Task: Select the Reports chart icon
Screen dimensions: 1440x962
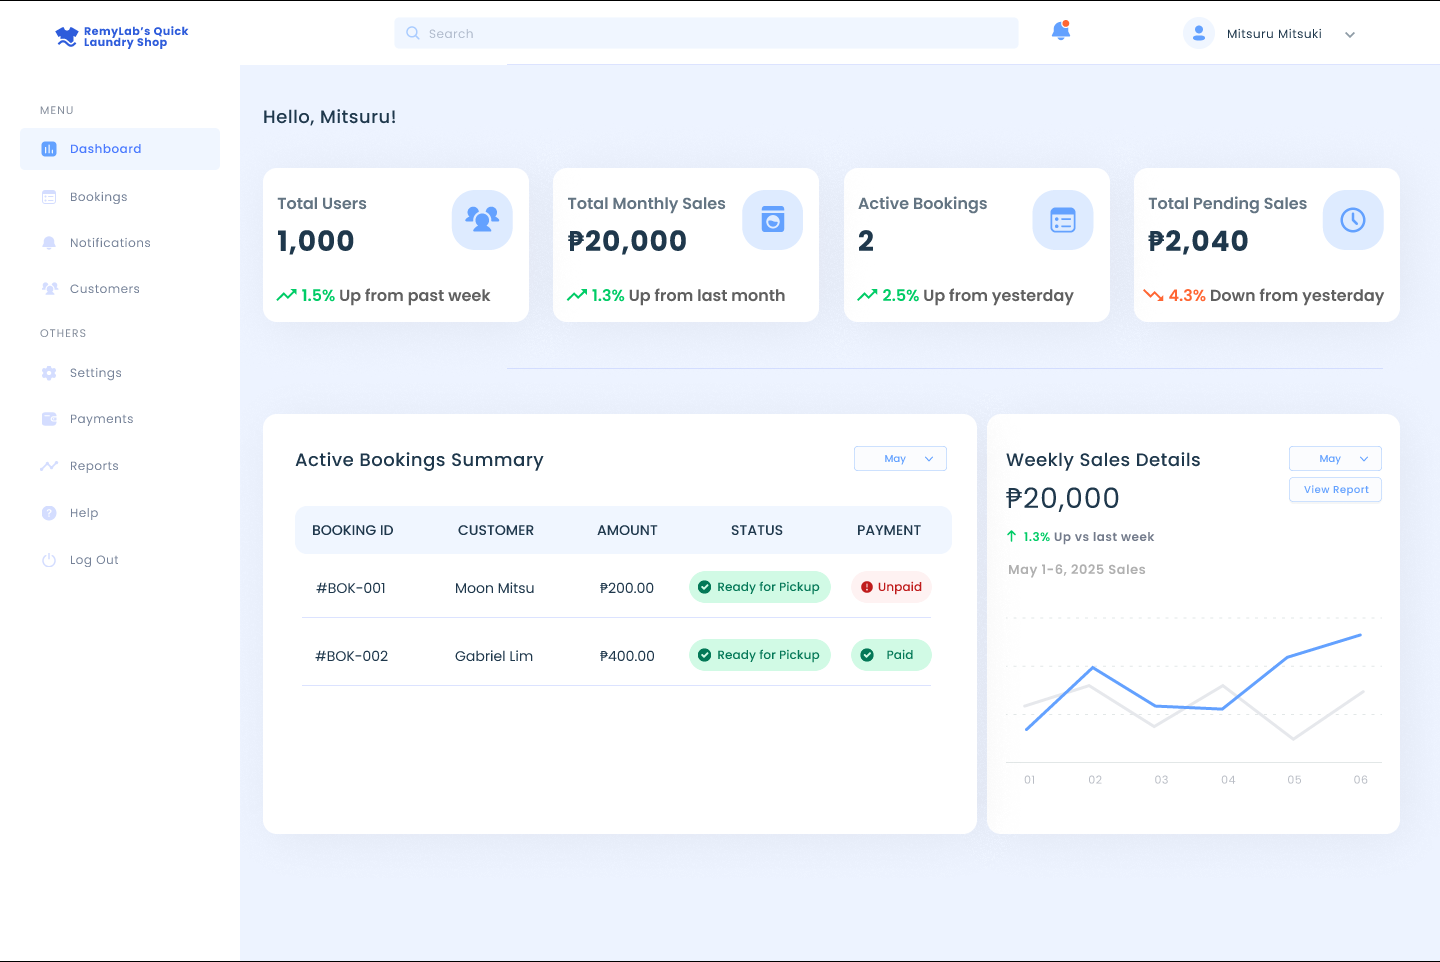Action: [50, 465]
